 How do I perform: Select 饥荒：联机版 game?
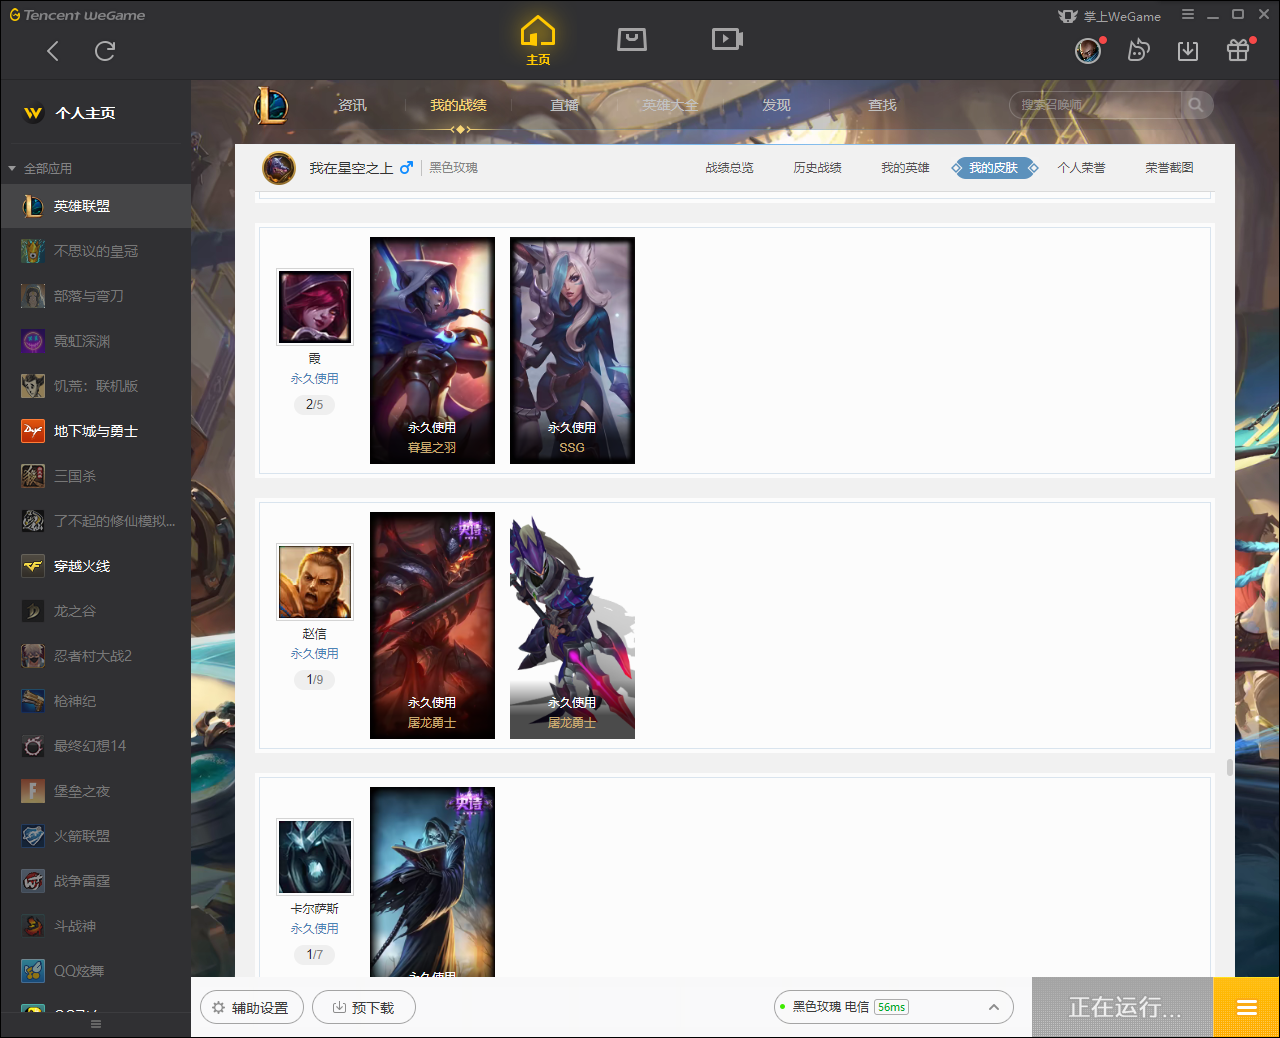click(95, 386)
